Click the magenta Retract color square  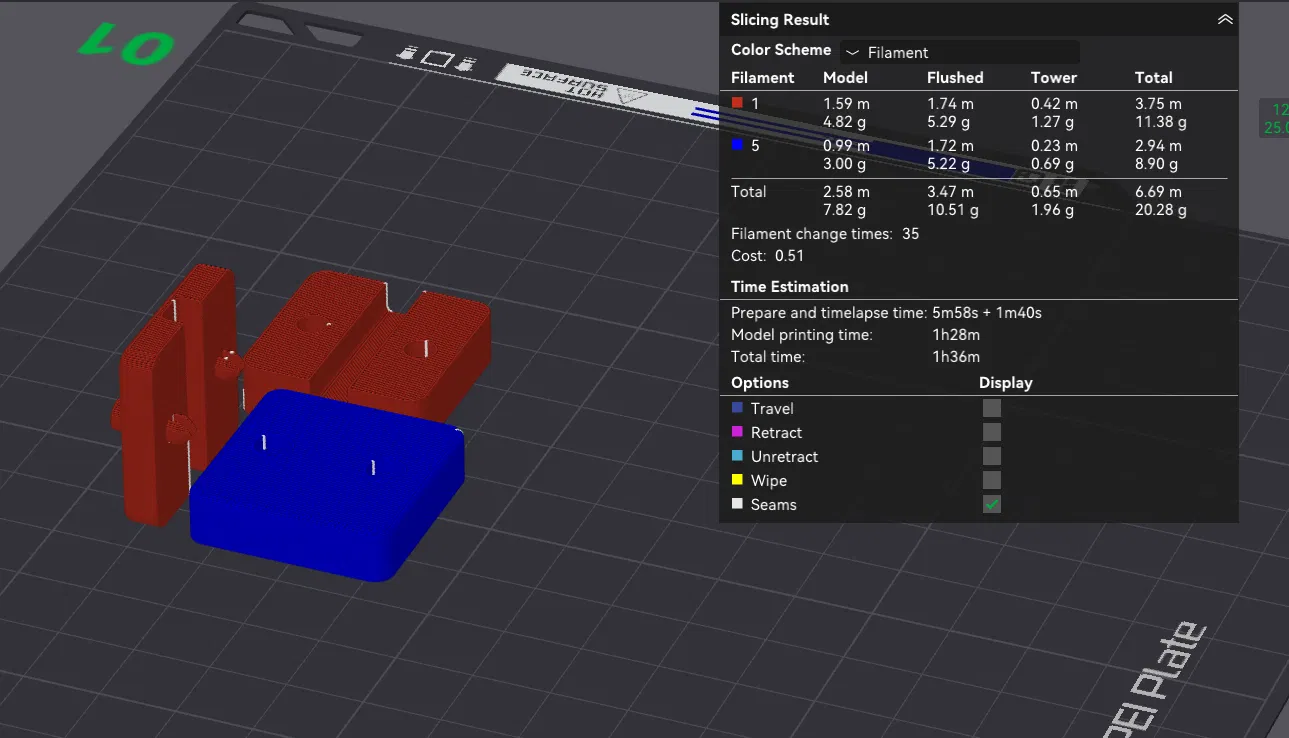click(x=738, y=432)
